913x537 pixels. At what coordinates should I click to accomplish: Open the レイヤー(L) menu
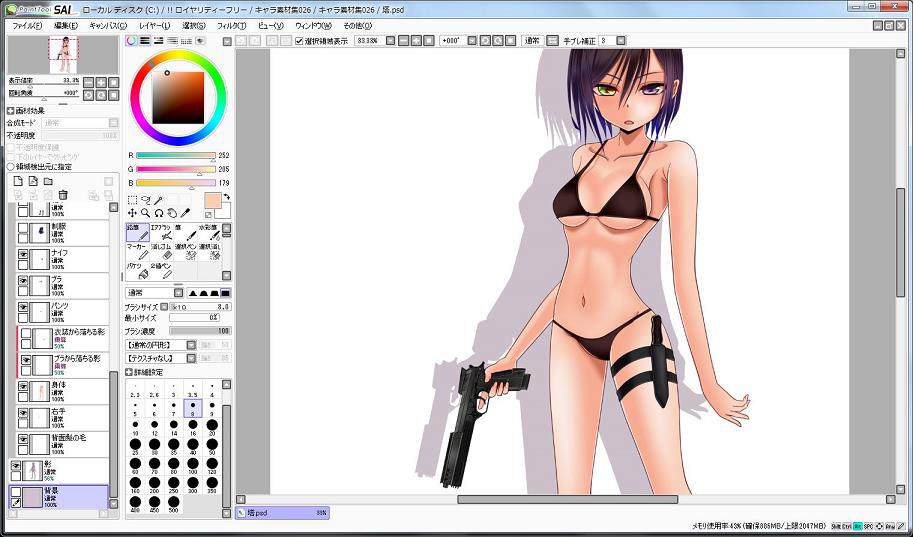(x=154, y=25)
